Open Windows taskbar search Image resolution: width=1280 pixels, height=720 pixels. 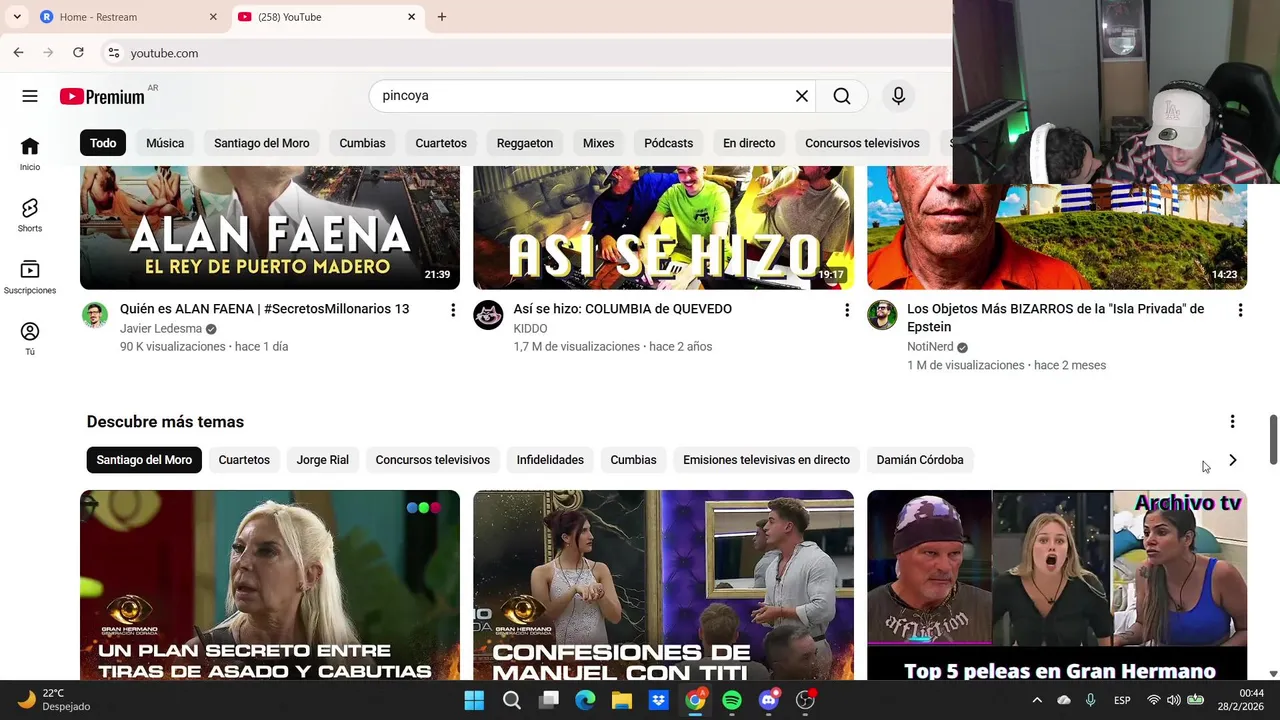coord(511,700)
